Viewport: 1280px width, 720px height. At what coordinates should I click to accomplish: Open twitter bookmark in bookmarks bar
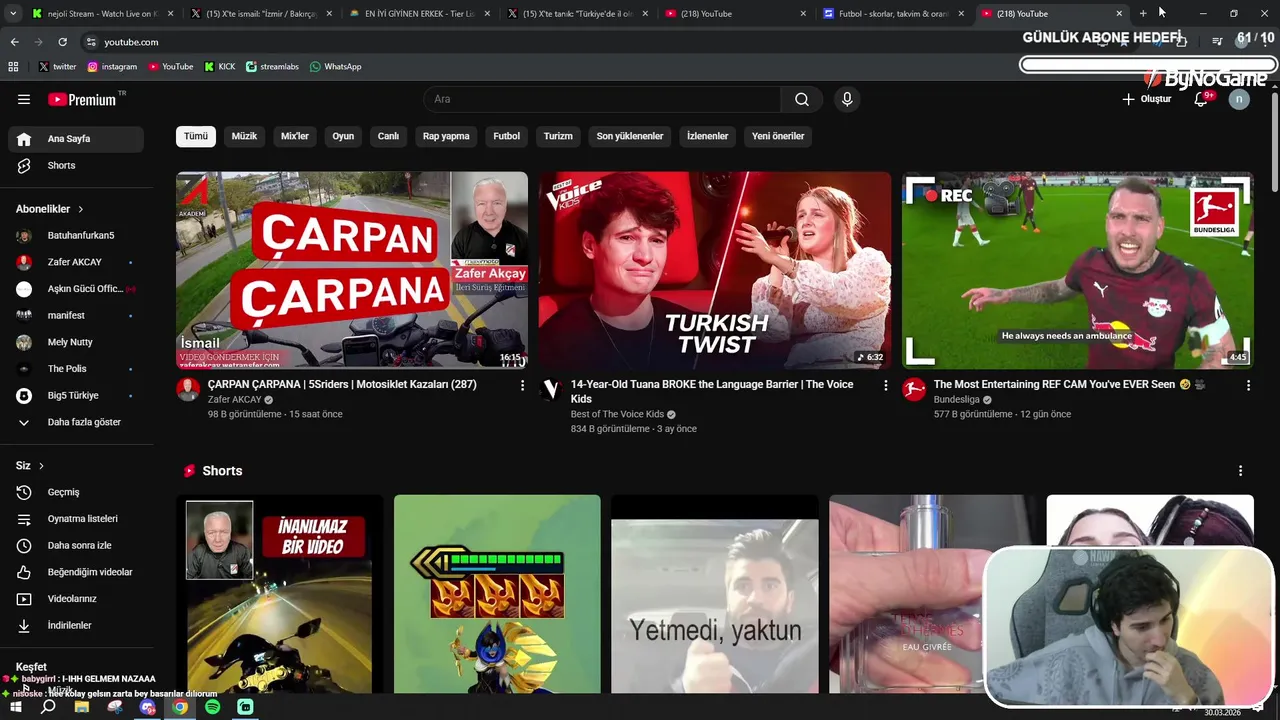tap(57, 67)
